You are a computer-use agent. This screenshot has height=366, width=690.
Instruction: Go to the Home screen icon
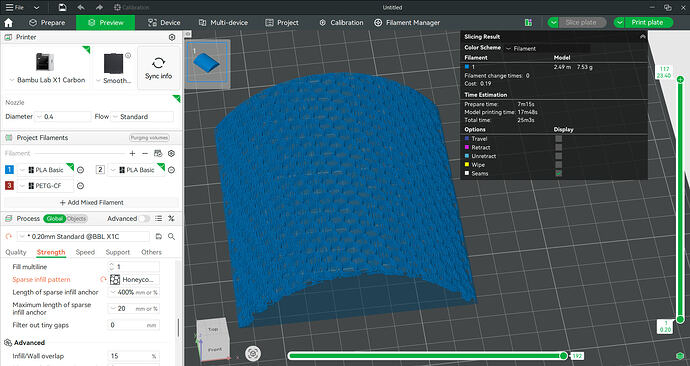(x=8, y=22)
